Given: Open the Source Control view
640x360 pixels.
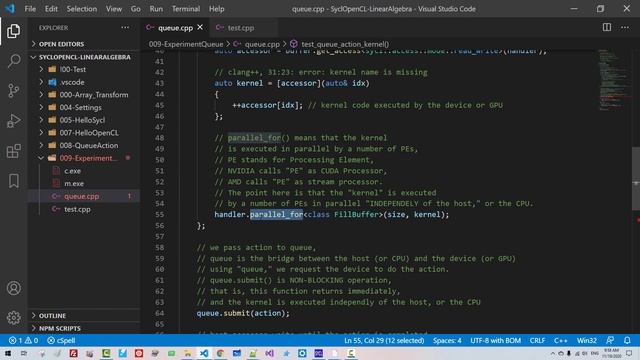Looking at the screenshot, I should pyautogui.click(x=13, y=91).
